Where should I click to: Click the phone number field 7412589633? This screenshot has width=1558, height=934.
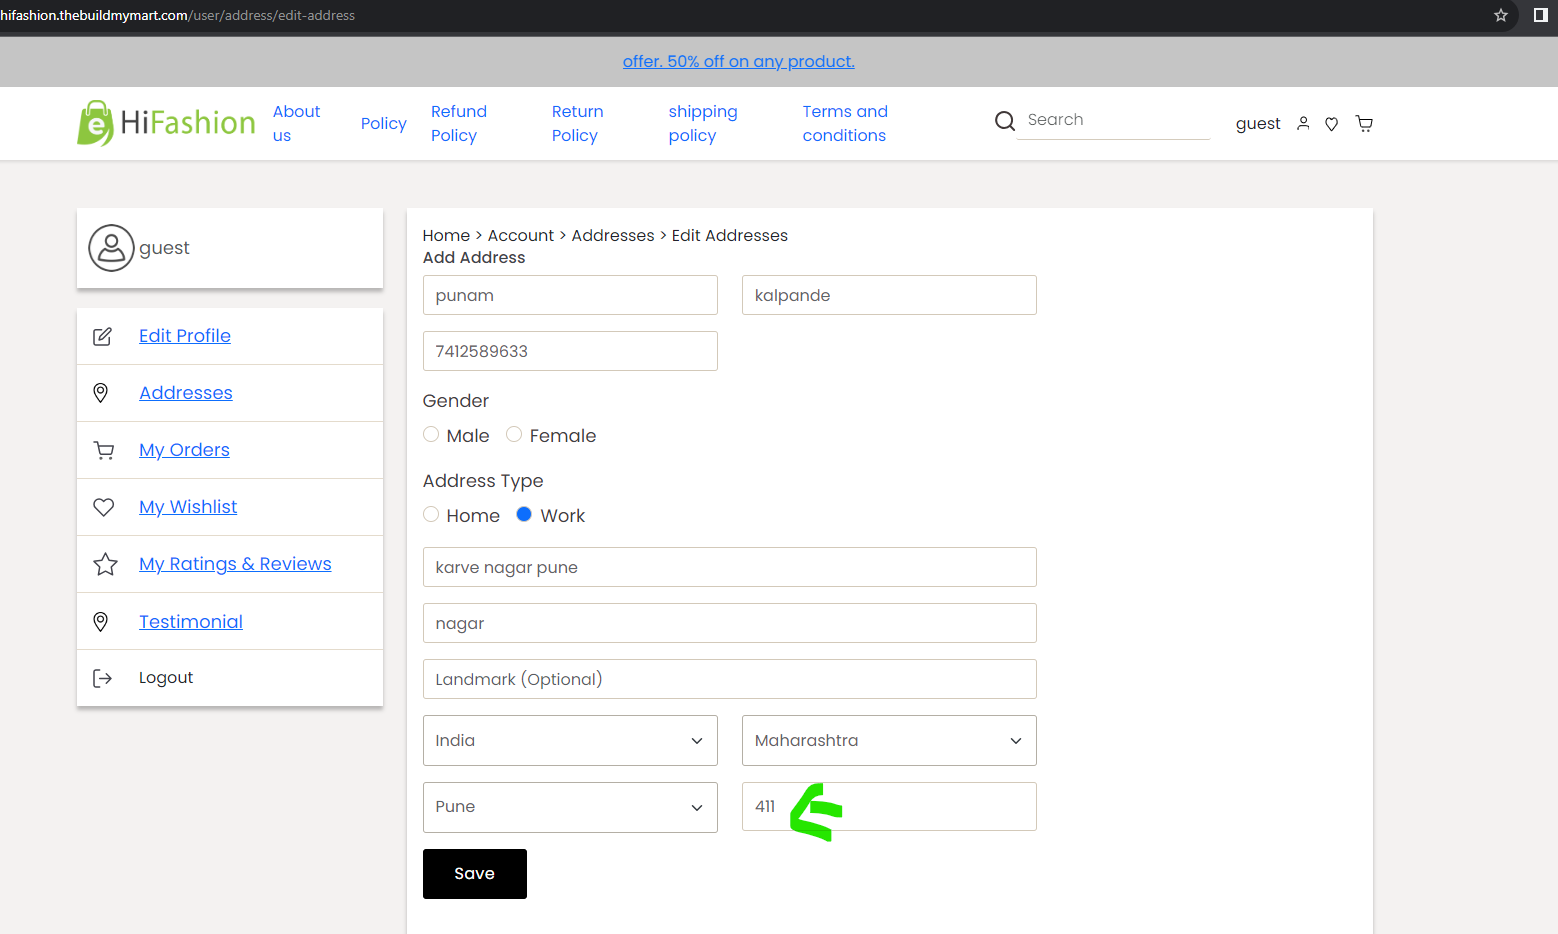pyautogui.click(x=570, y=351)
